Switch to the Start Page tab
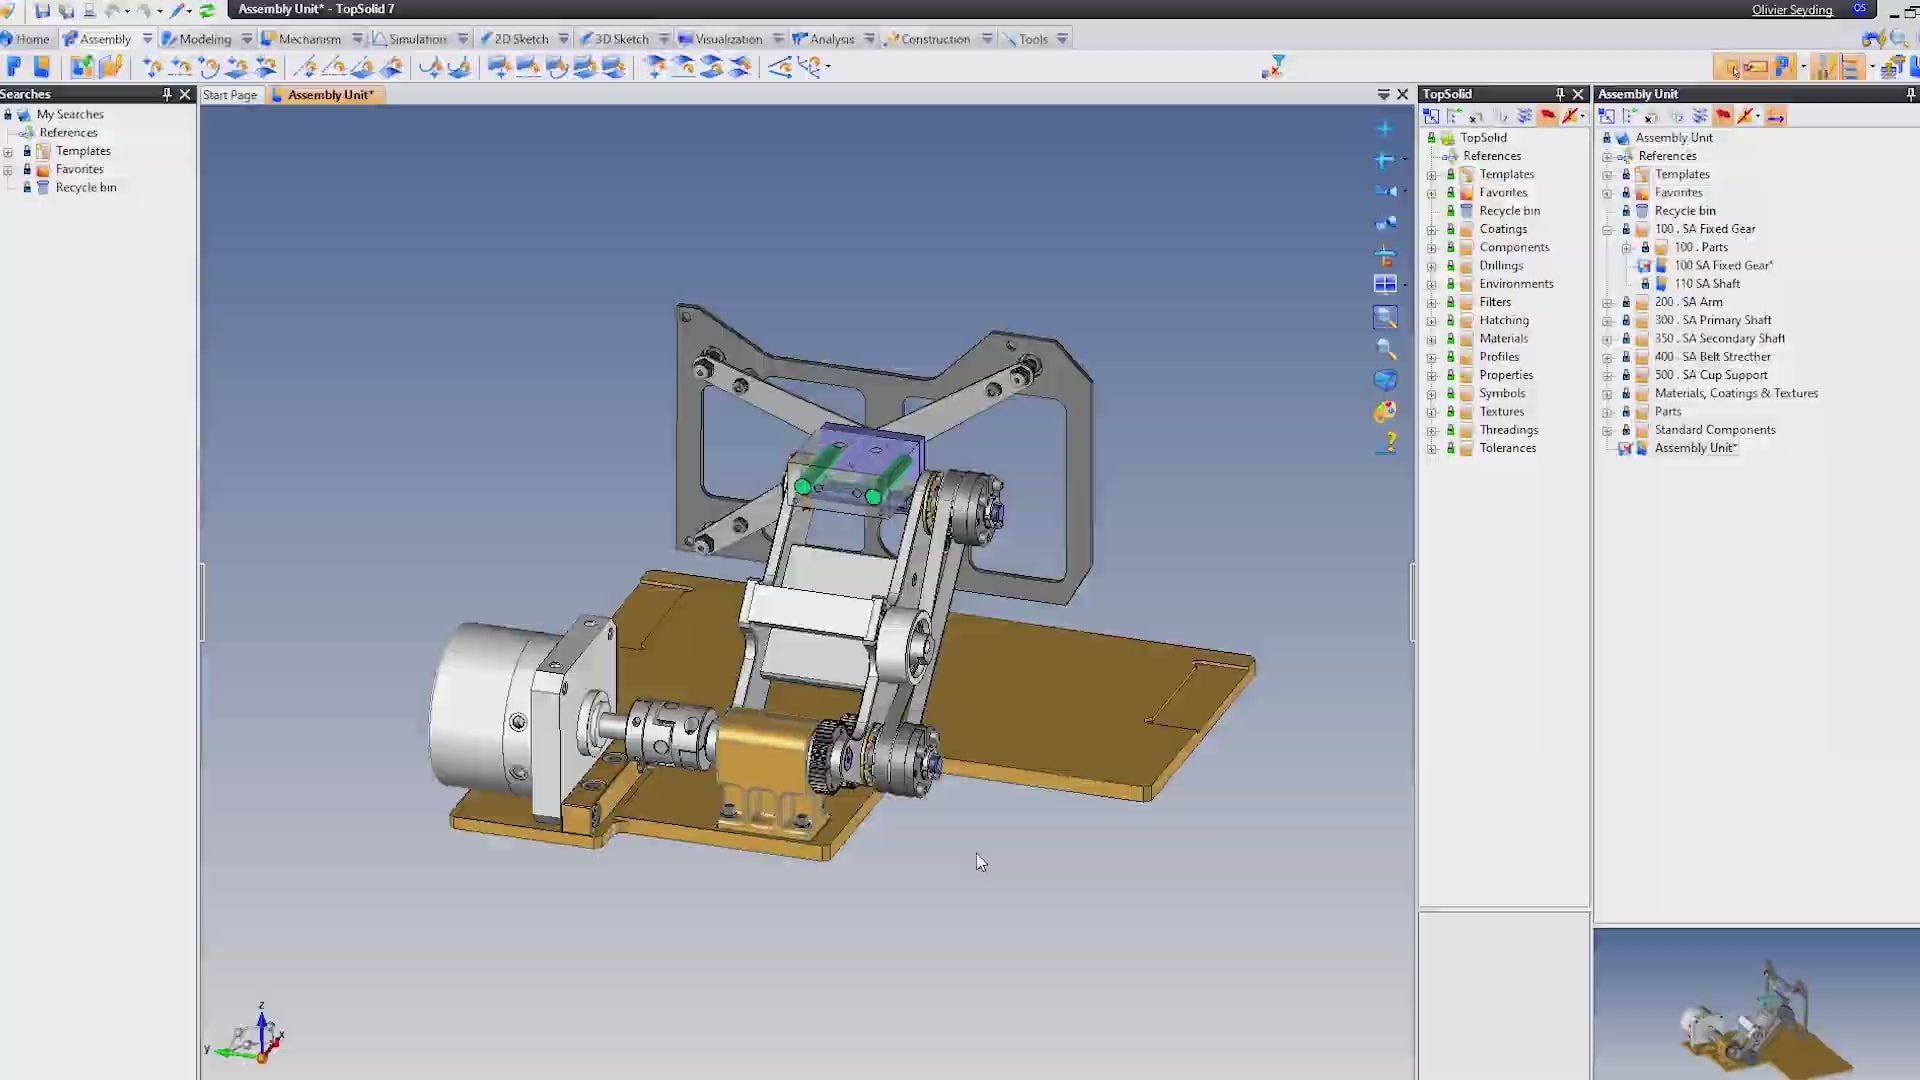 [229, 95]
